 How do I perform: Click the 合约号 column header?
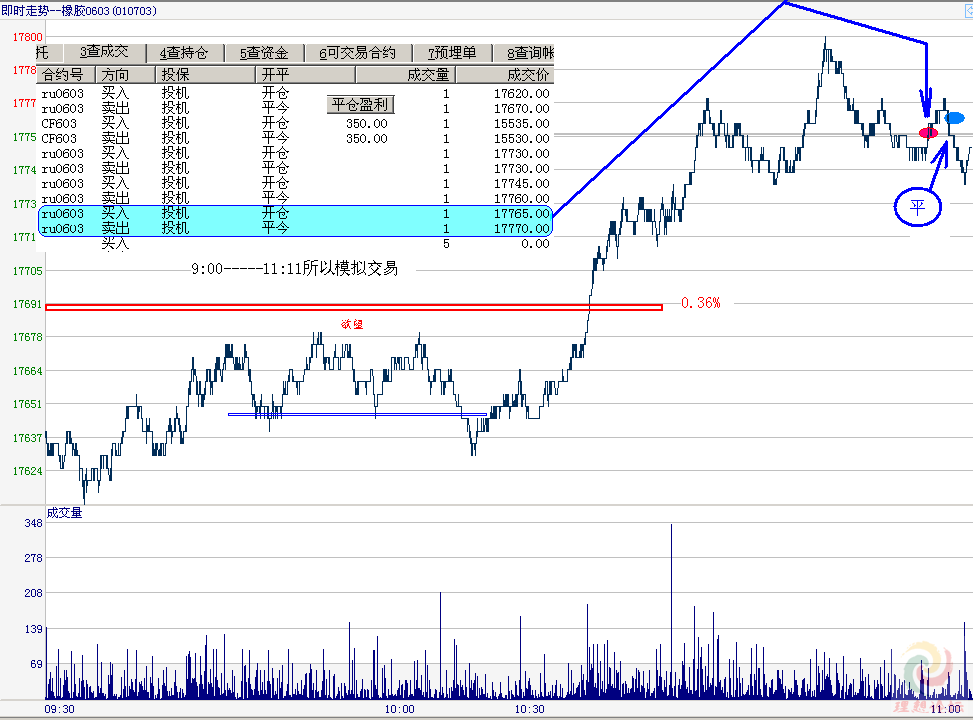(x=65, y=74)
